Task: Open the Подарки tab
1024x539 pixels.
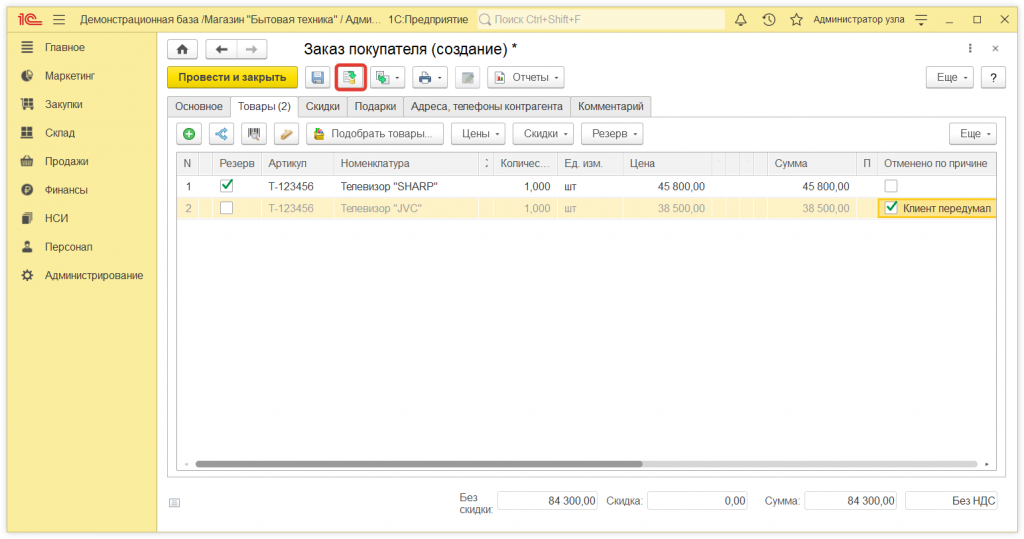Action: pos(375,106)
